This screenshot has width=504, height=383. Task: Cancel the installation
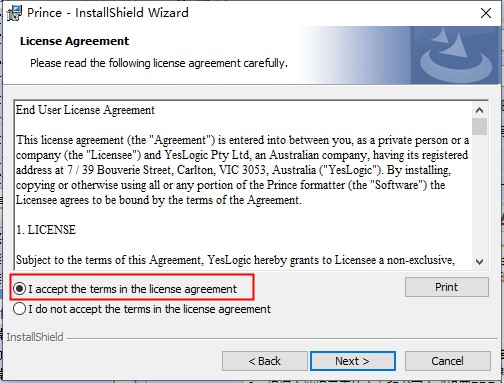(447, 361)
